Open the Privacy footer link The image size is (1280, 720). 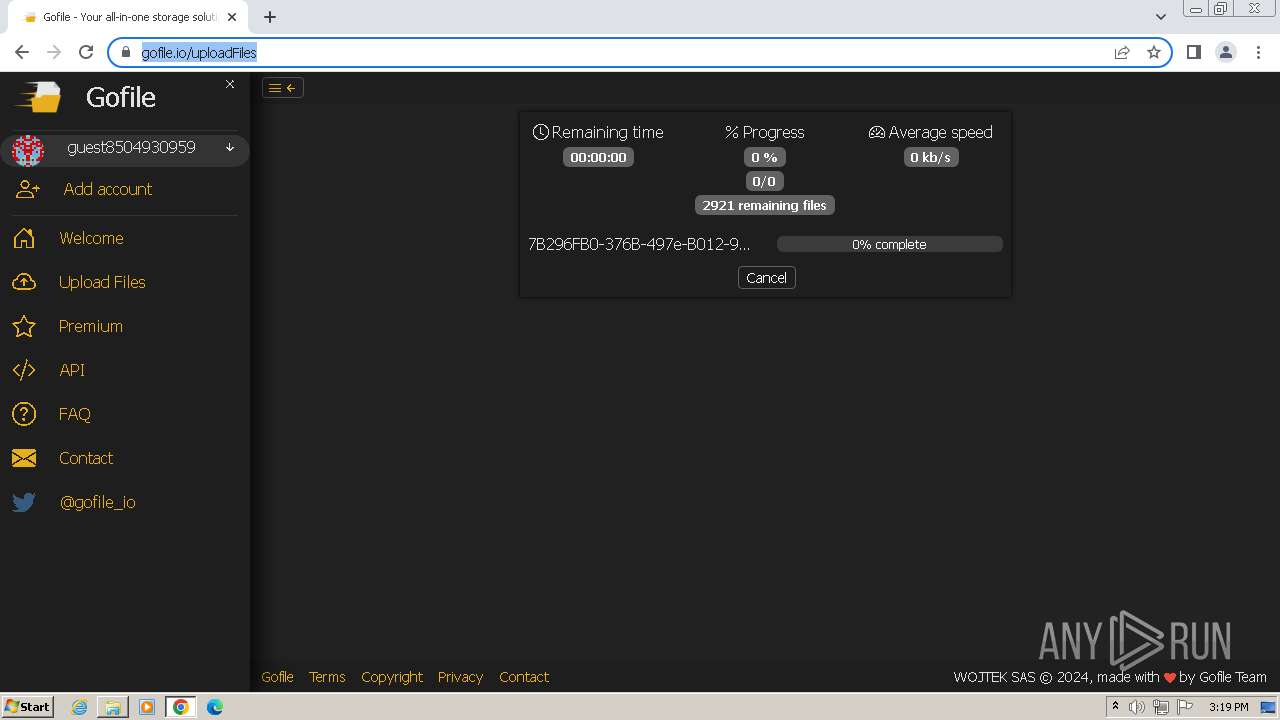(x=460, y=677)
